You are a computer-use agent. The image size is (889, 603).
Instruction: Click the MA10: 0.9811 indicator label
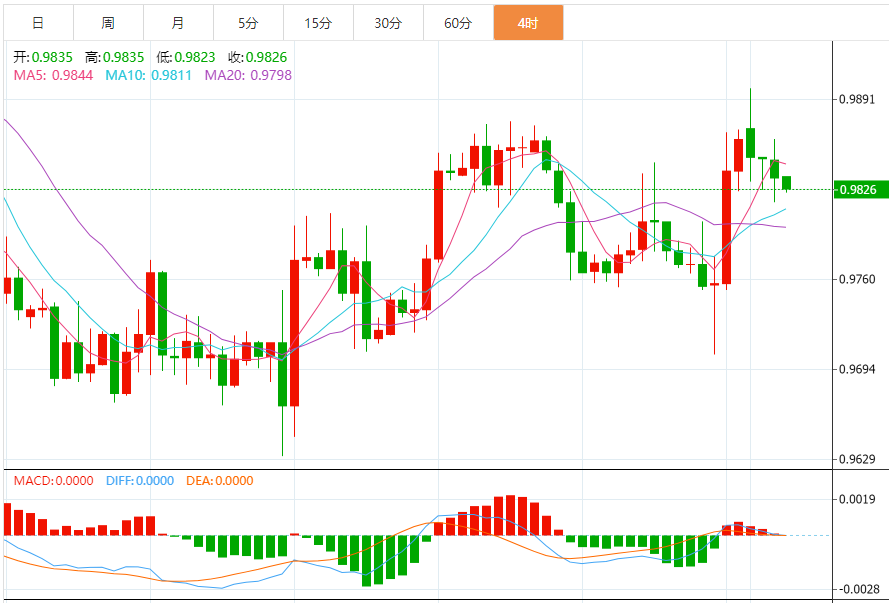click(x=149, y=75)
